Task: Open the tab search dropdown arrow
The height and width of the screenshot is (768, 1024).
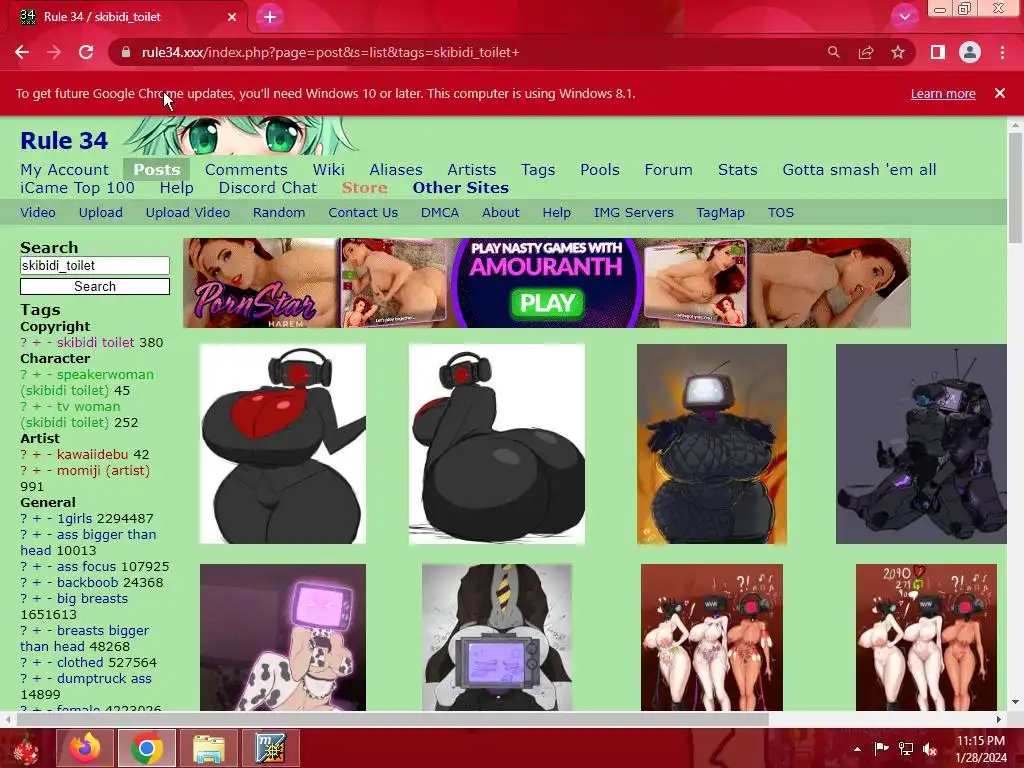Action: click(904, 17)
